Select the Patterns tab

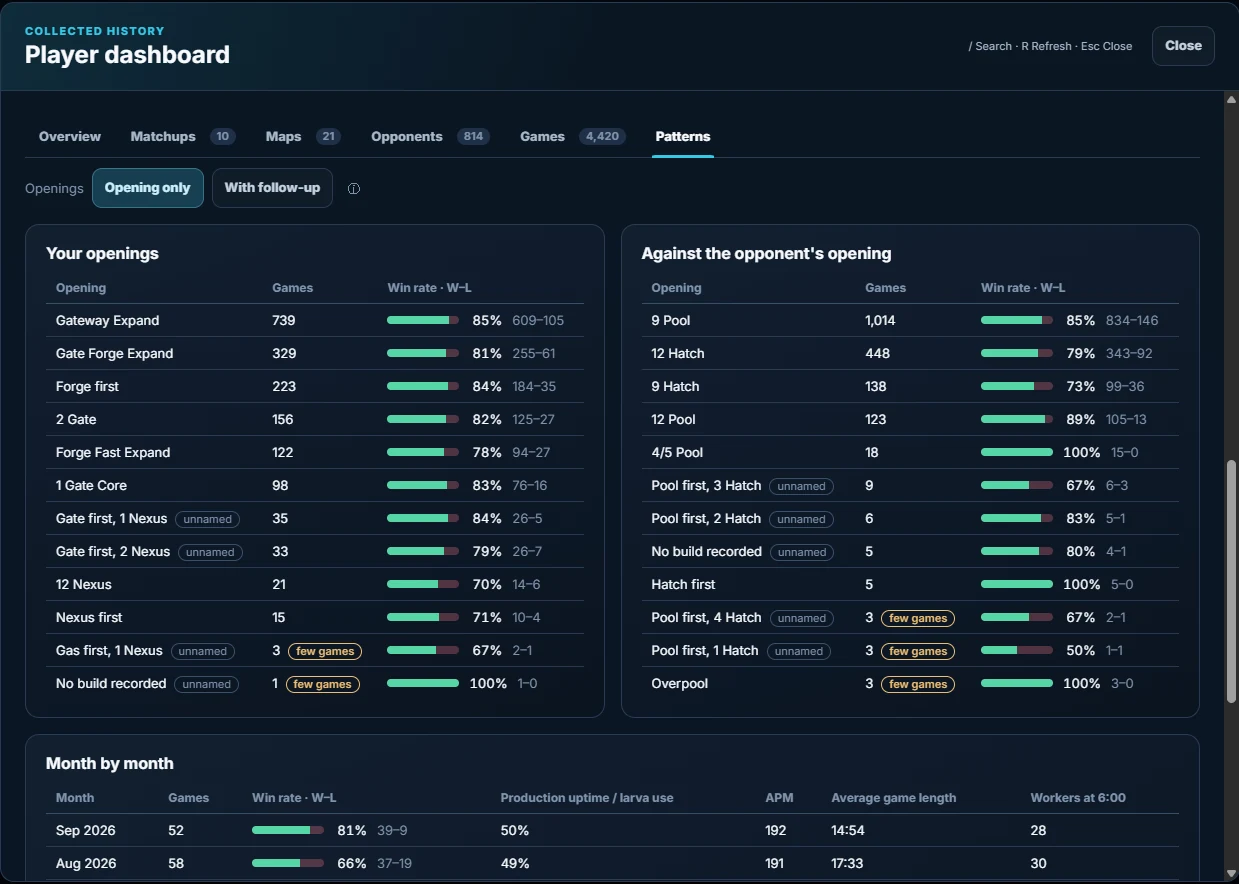point(683,136)
